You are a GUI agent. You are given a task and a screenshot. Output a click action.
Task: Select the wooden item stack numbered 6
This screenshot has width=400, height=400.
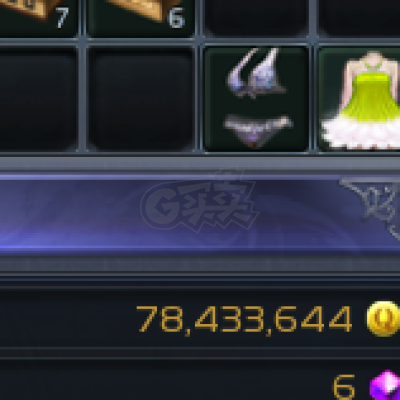tap(141, 17)
